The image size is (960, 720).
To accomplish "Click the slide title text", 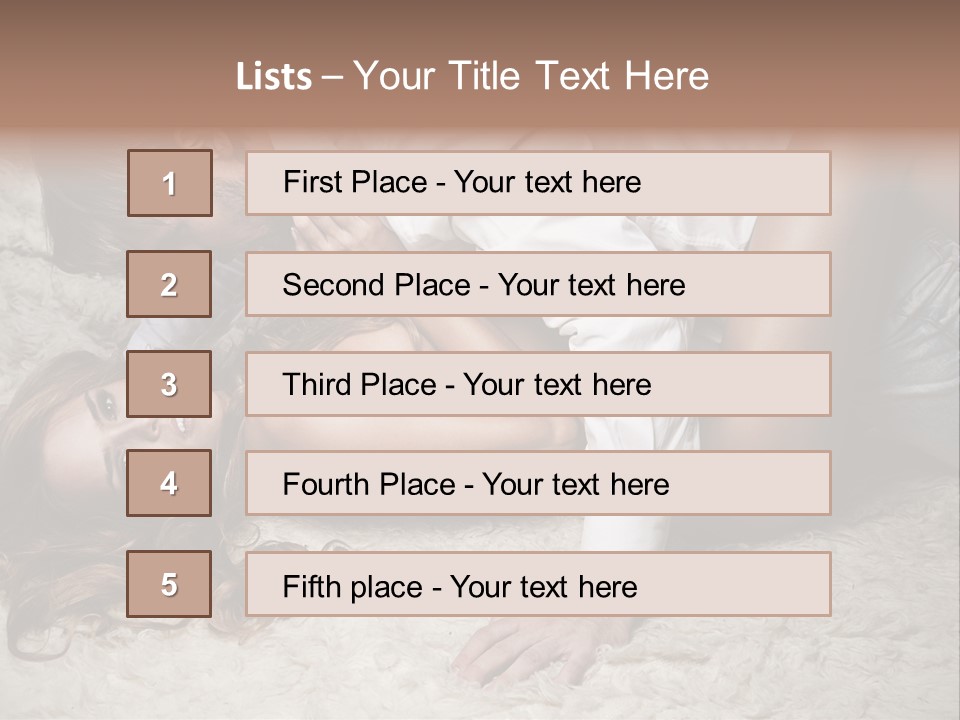I will pos(472,76).
